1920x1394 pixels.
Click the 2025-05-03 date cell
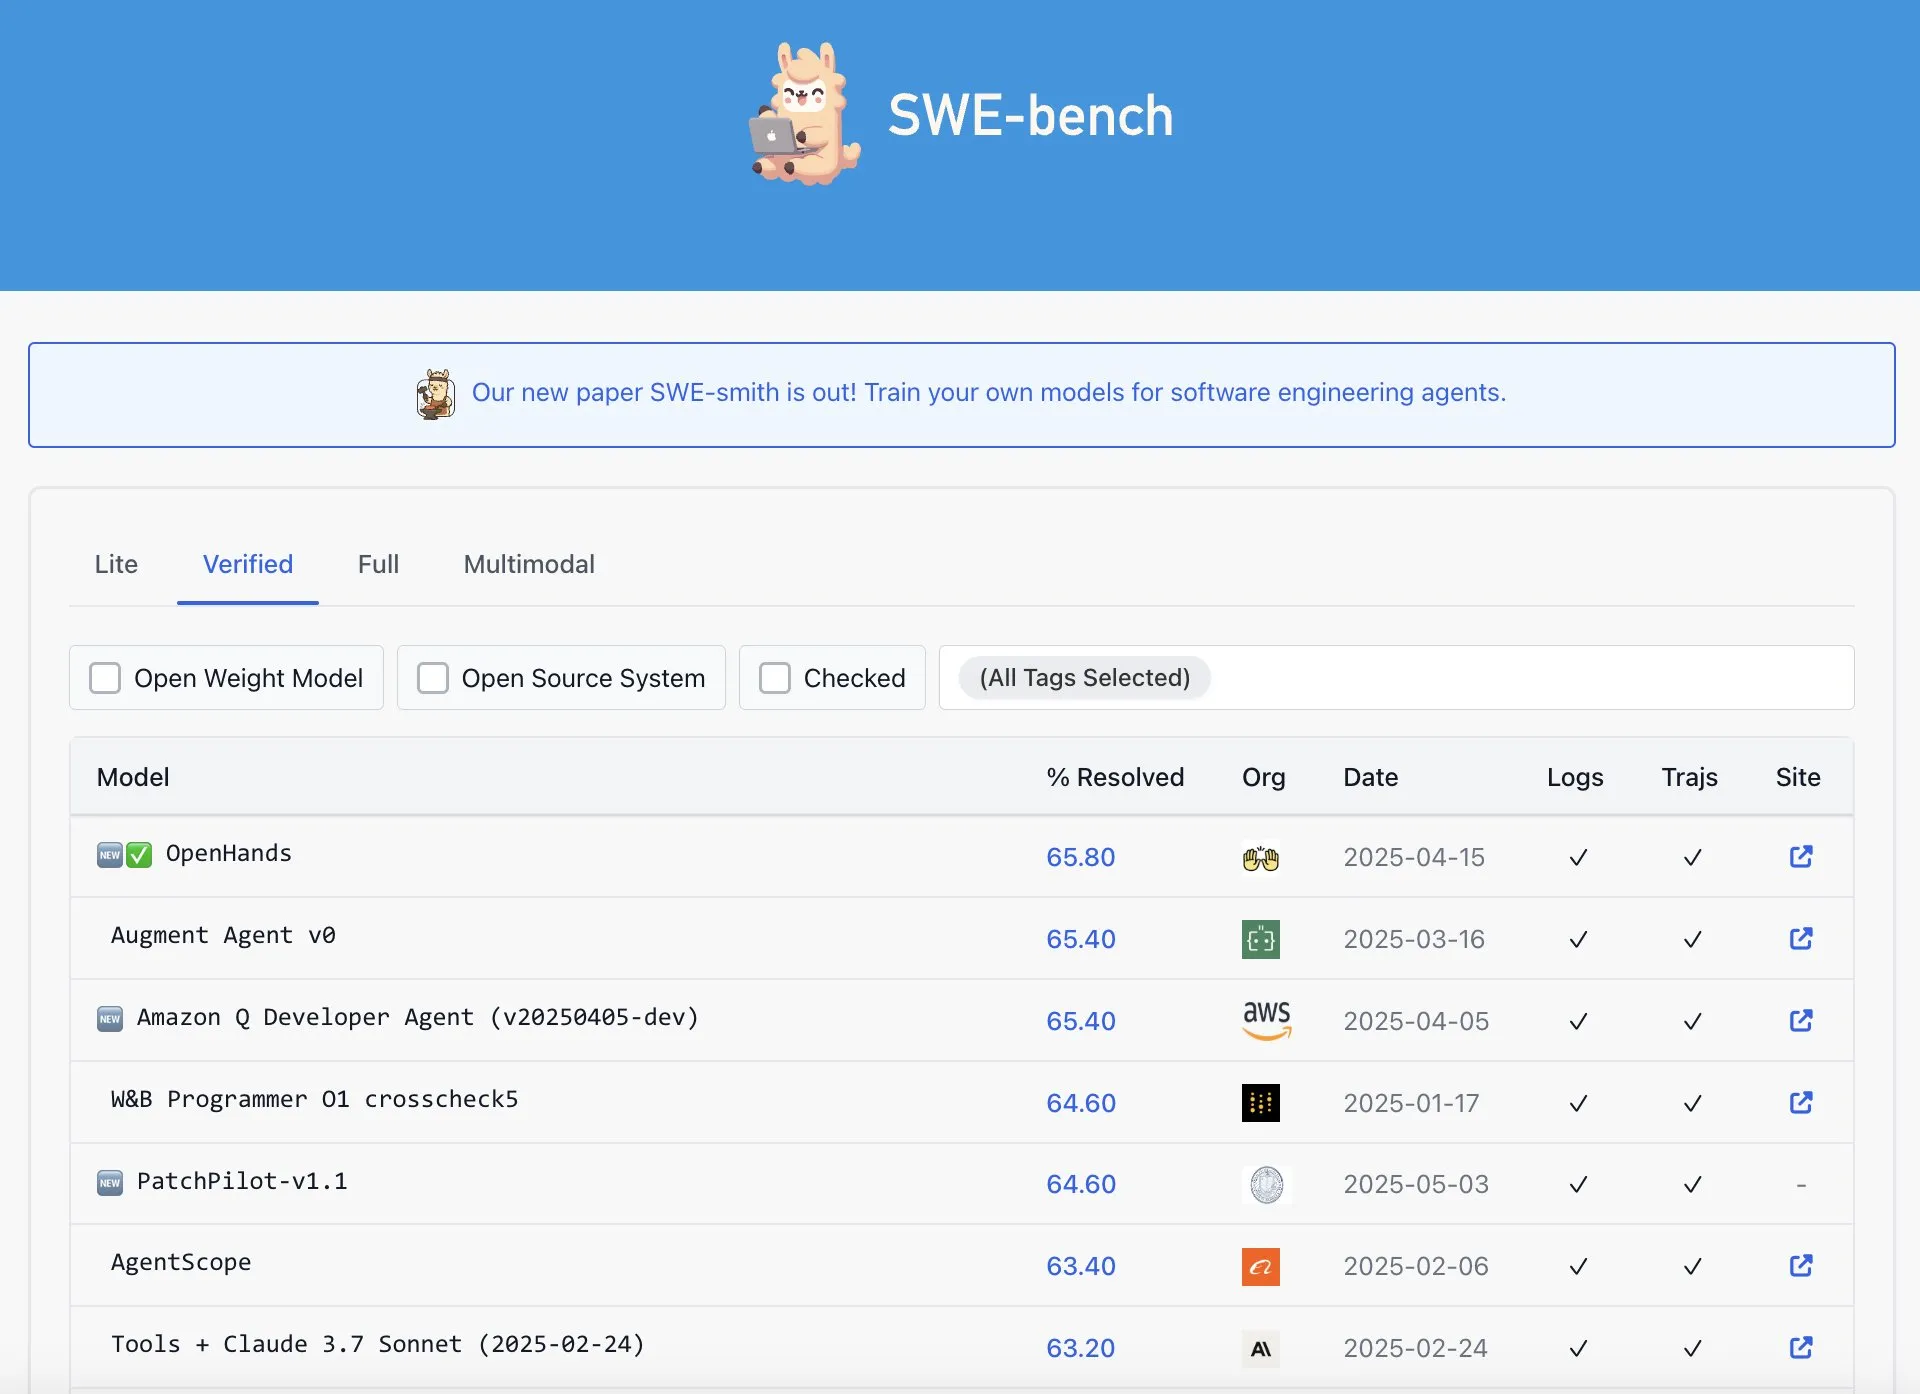click(x=1416, y=1185)
